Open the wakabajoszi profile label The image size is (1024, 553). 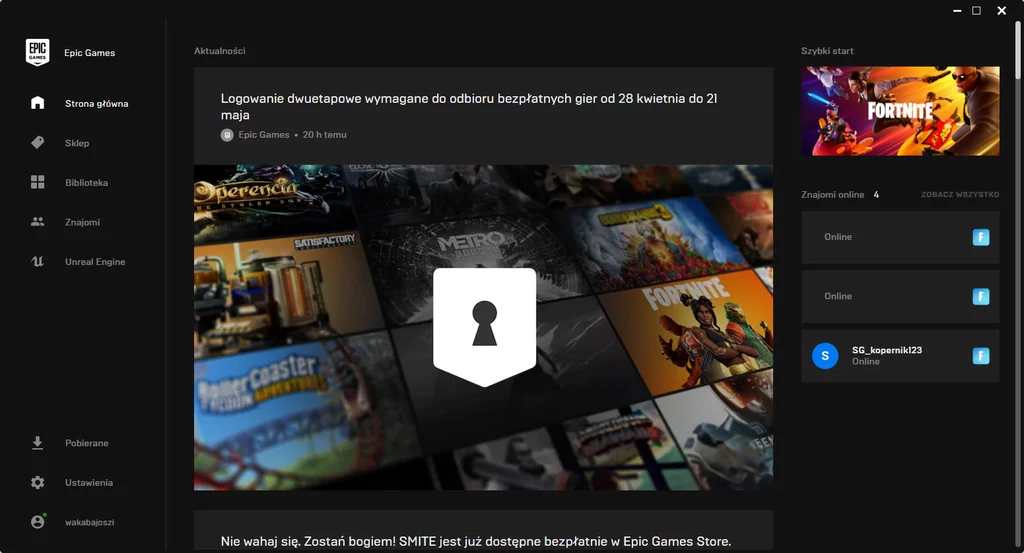click(x=89, y=522)
